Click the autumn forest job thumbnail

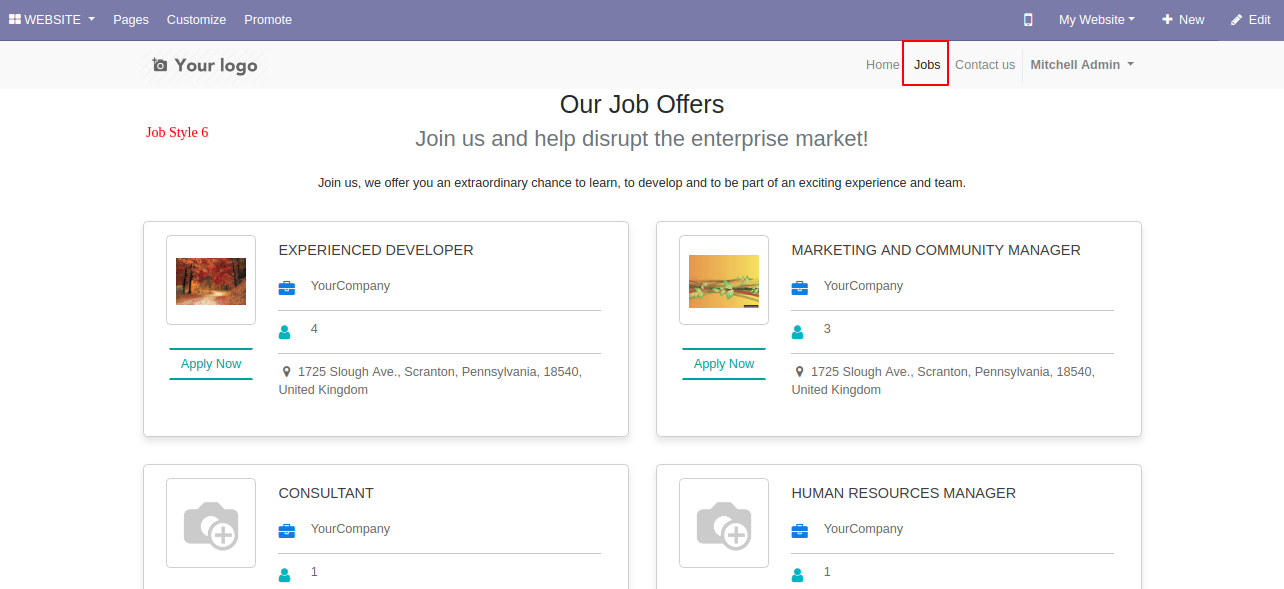point(211,281)
